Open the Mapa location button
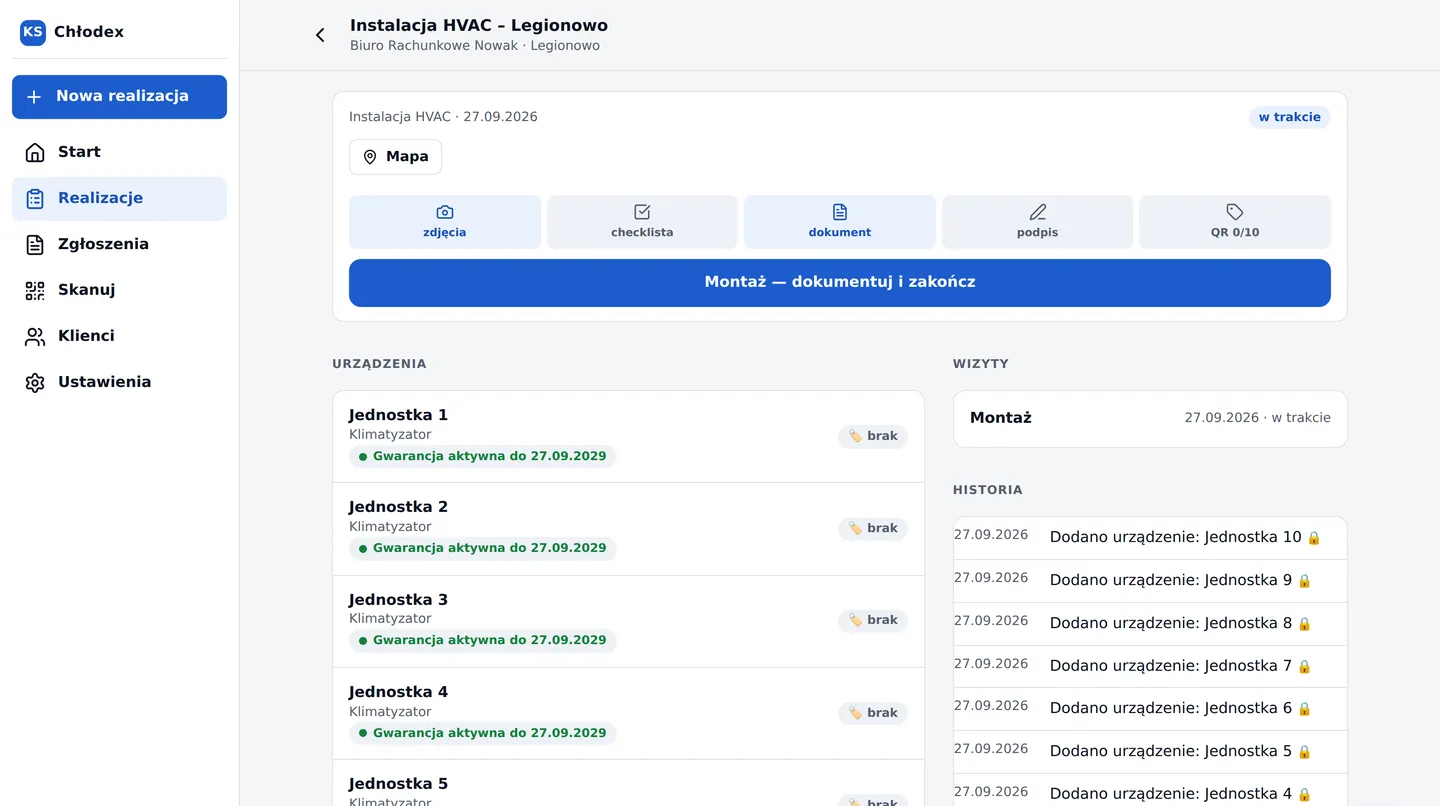The height and width of the screenshot is (806, 1440). (x=395, y=157)
